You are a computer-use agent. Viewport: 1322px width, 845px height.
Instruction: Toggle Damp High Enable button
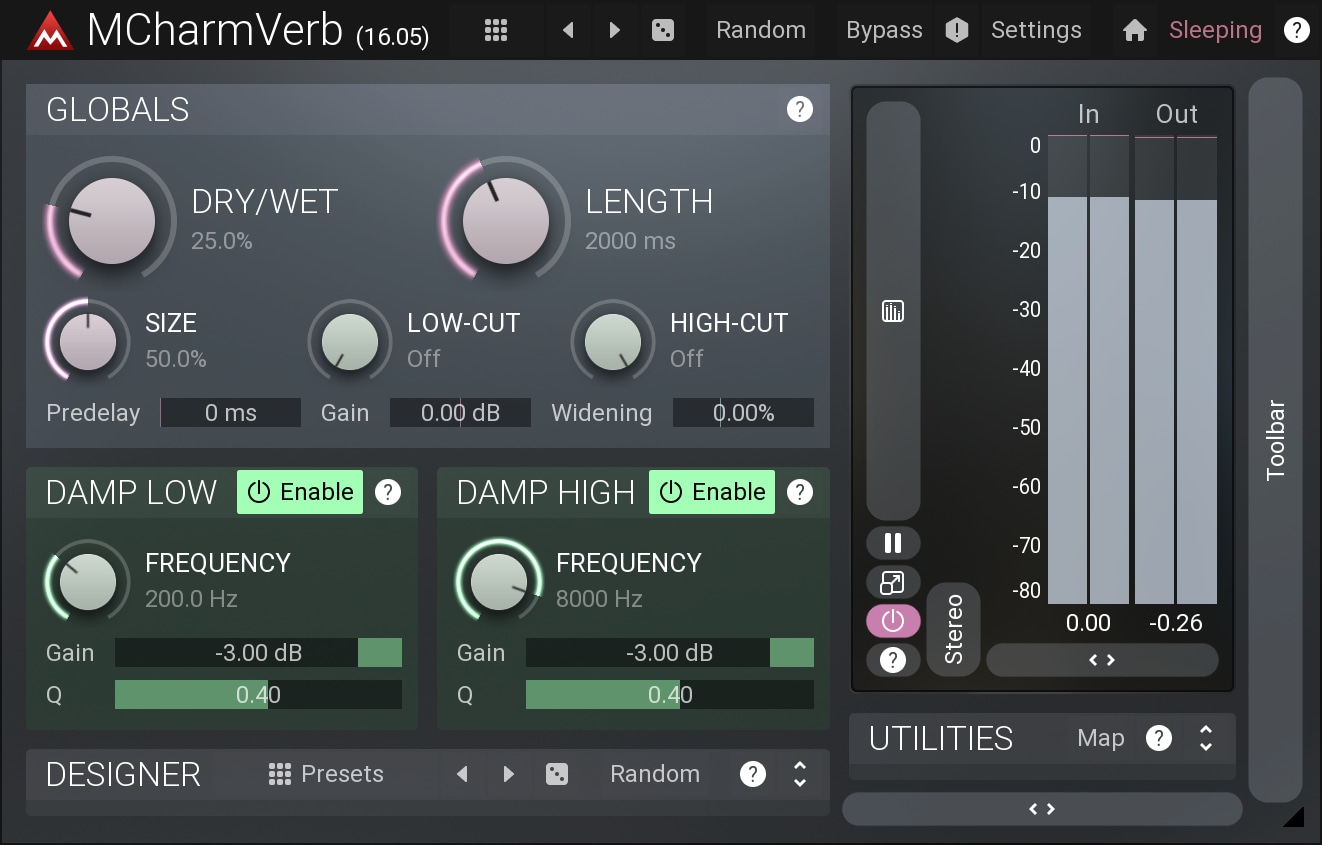point(712,492)
